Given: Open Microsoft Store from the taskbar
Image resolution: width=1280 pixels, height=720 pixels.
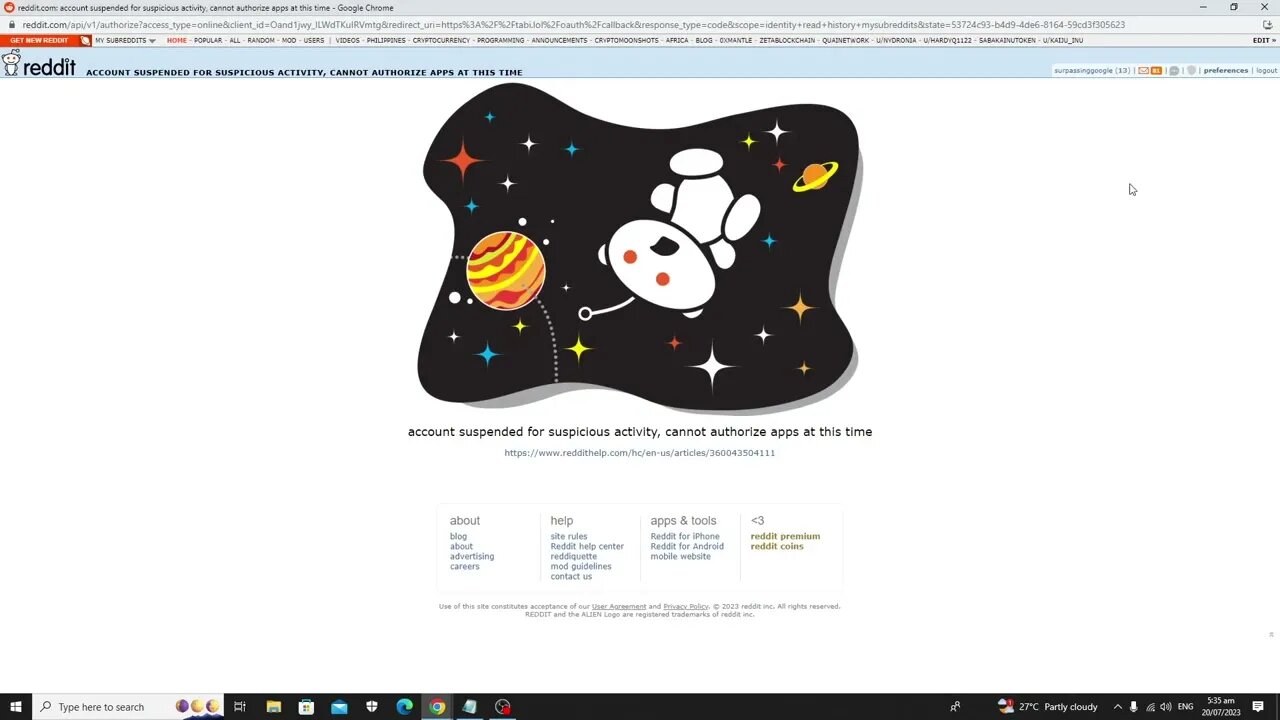Looking at the screenshot, I should [306, 707].
